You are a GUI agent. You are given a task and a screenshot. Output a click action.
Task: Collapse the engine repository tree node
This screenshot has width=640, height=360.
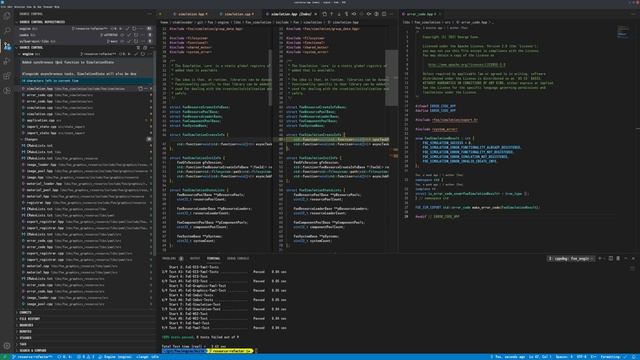pyautogui.click(x=20, y=54)
